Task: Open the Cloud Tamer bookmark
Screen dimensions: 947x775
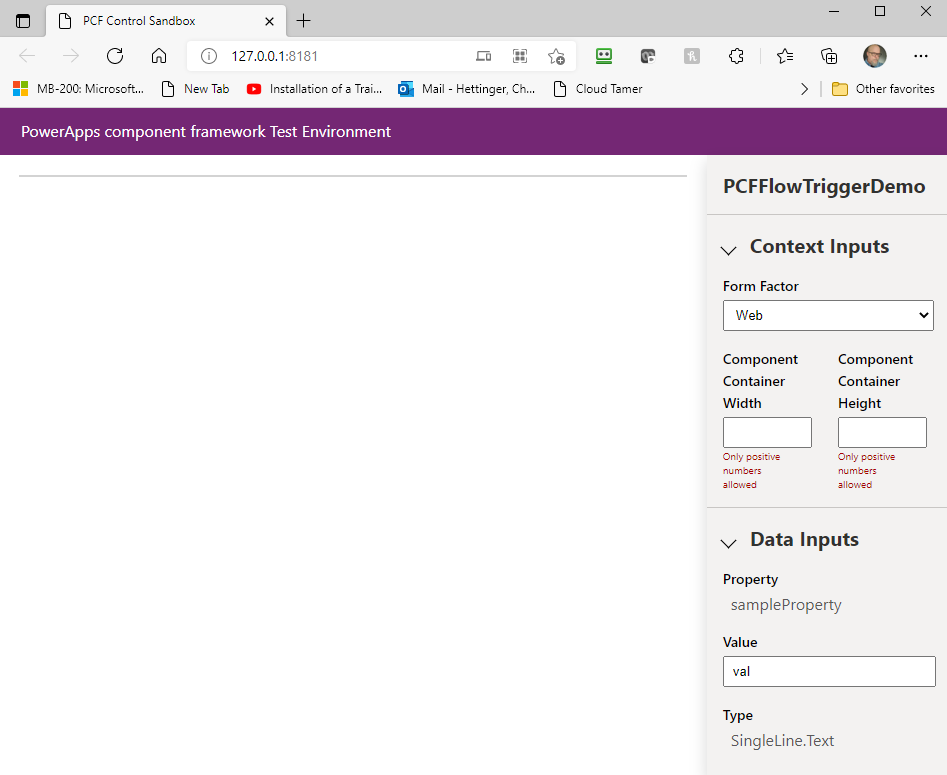Action: 598,89
